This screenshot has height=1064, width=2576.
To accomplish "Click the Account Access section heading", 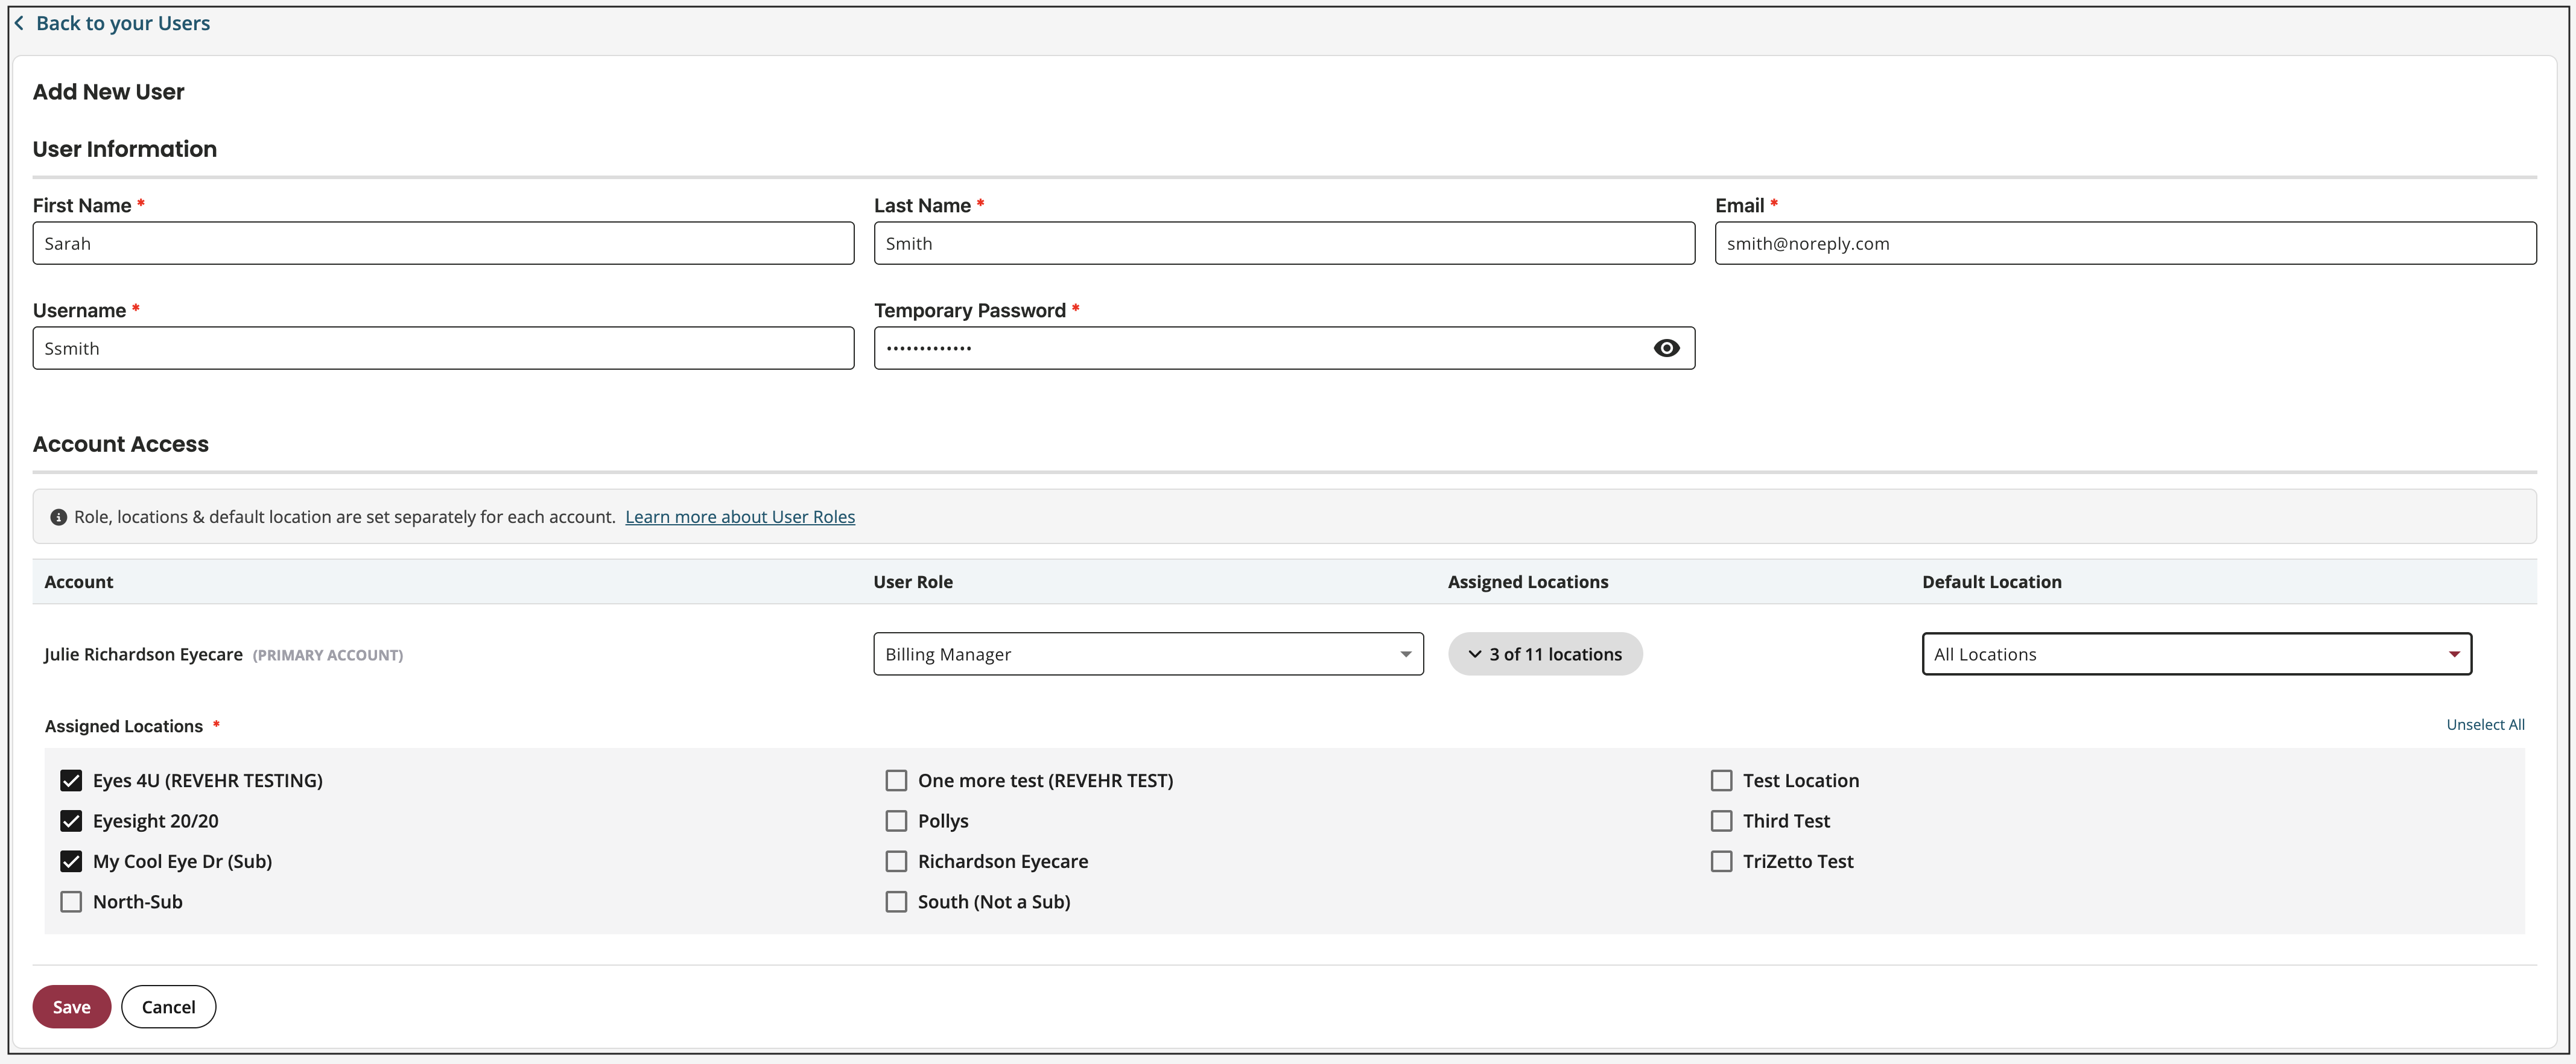I will [x=121, y=444].
